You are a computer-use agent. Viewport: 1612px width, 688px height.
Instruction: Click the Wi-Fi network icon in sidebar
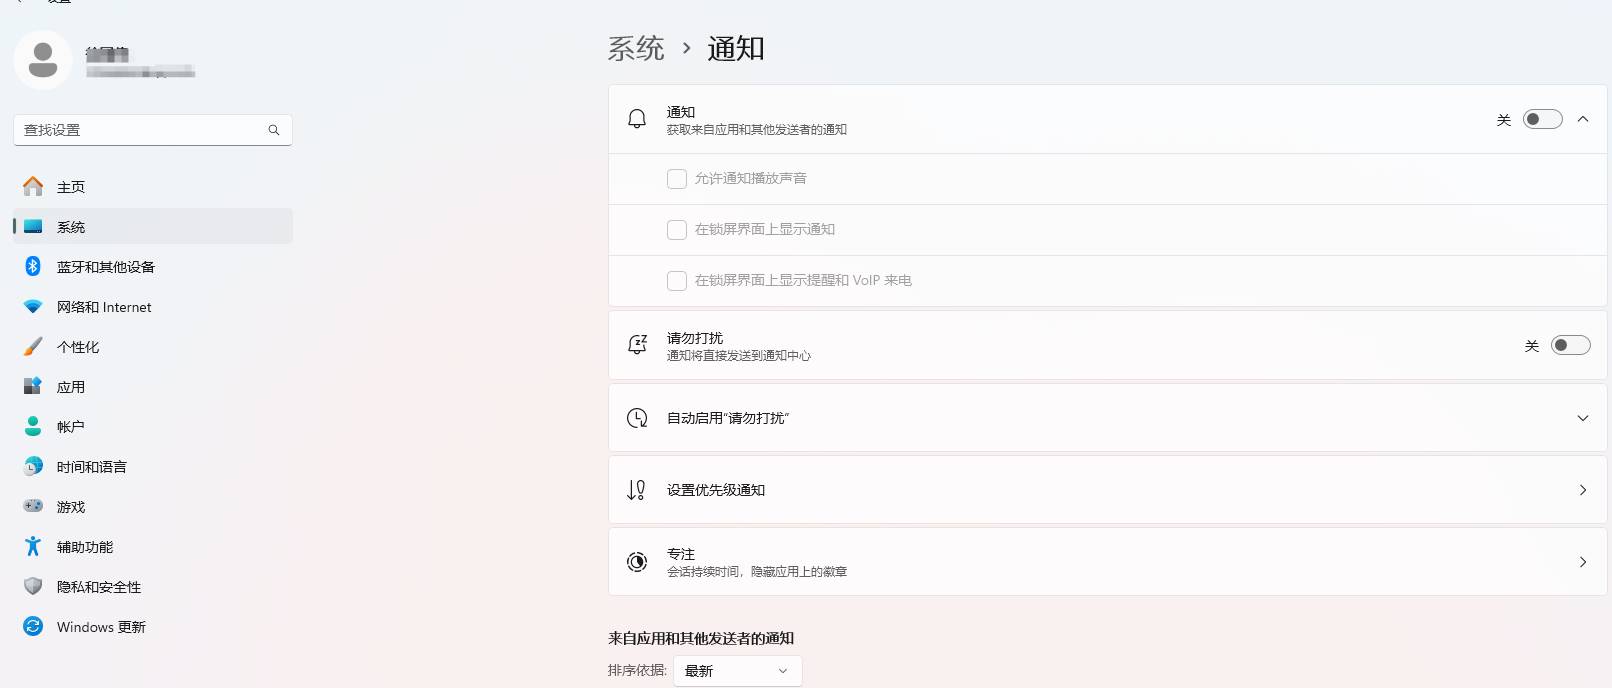[x=33, y=306]
